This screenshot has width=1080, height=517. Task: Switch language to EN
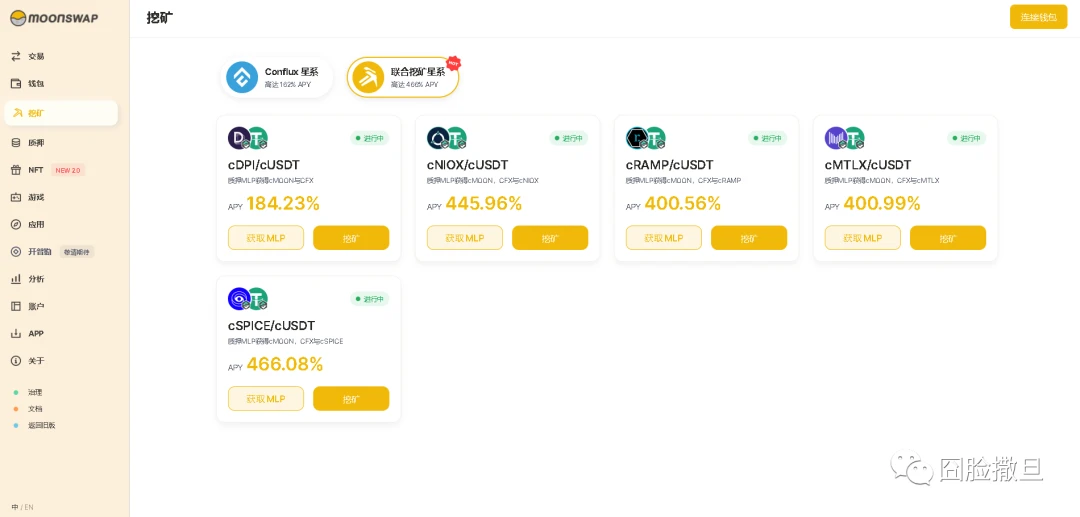coord(29,507)
